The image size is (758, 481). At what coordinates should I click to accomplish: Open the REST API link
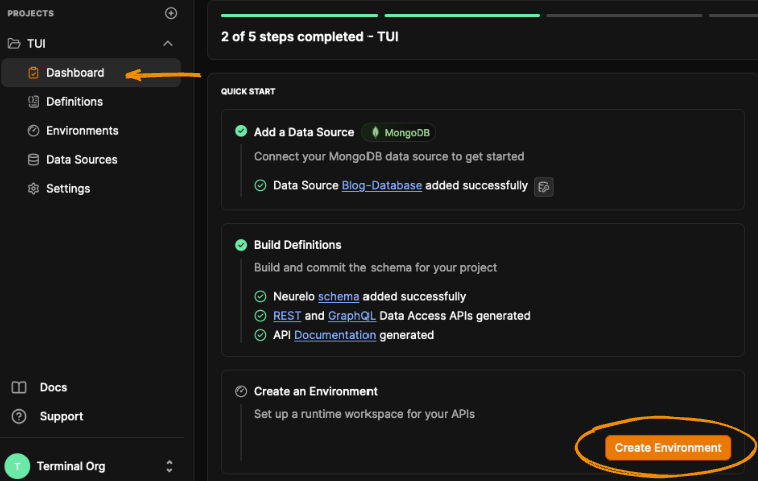287,316
